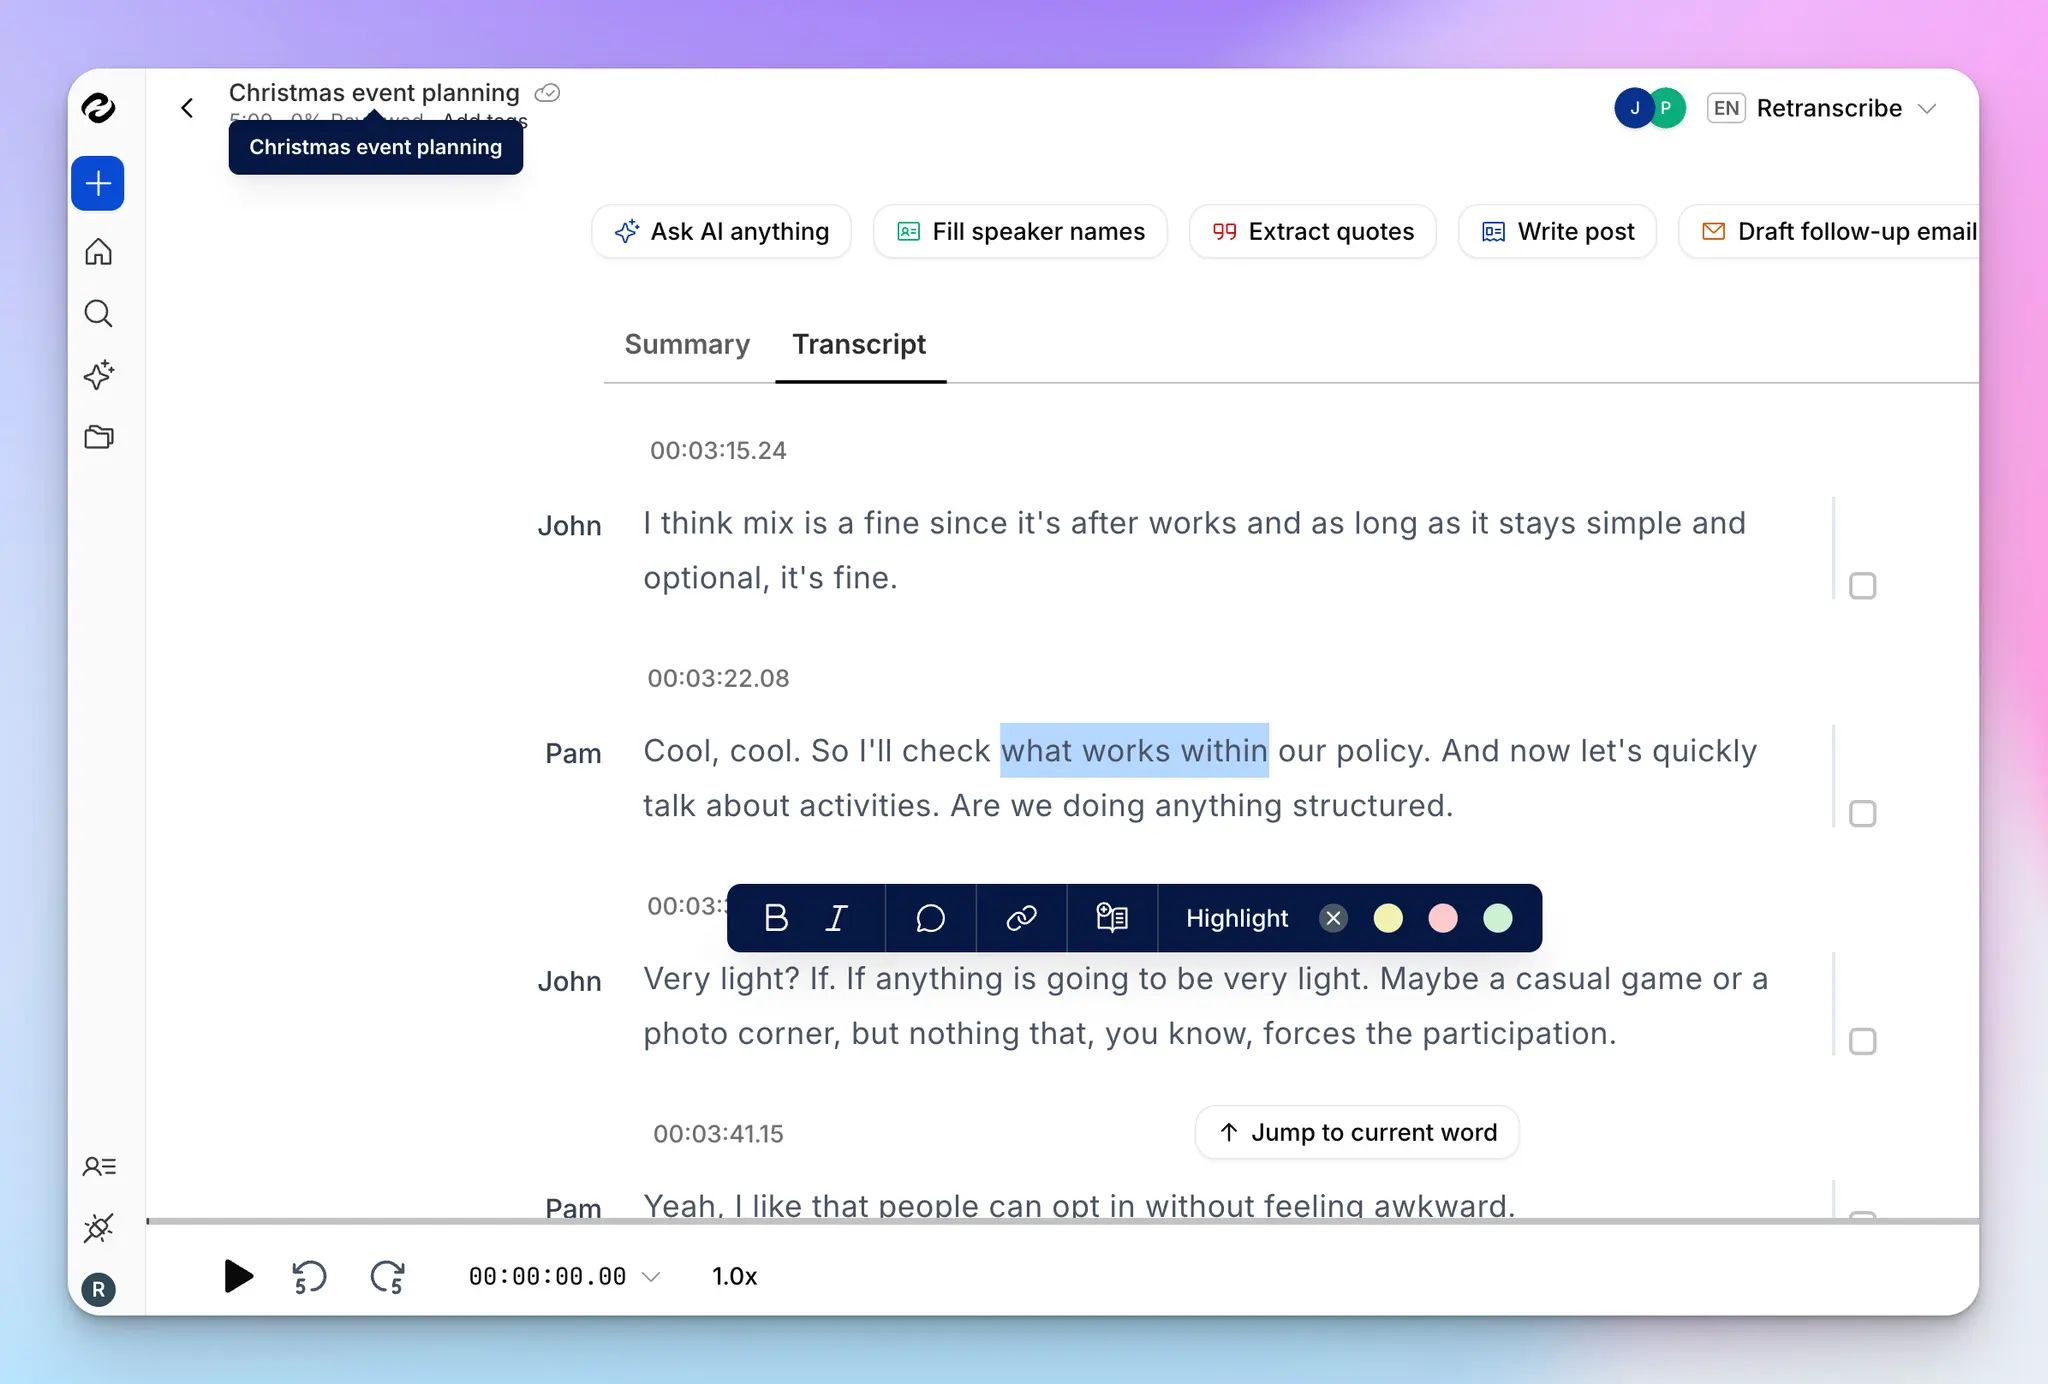Open Home from the sidebar
This screenshot has width=2048, height=1384.
(98, 252)
